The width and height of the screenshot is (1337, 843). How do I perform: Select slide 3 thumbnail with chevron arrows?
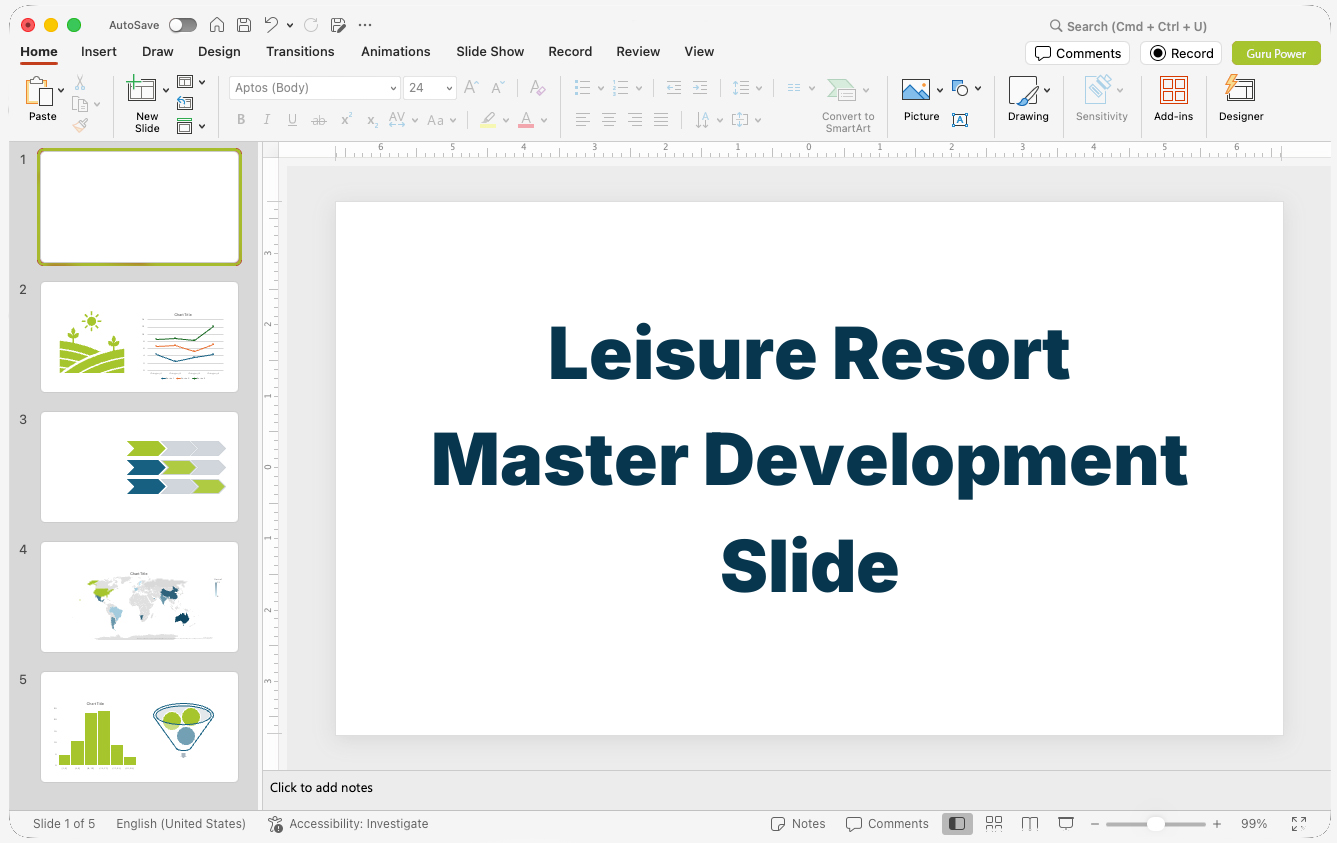140,467
